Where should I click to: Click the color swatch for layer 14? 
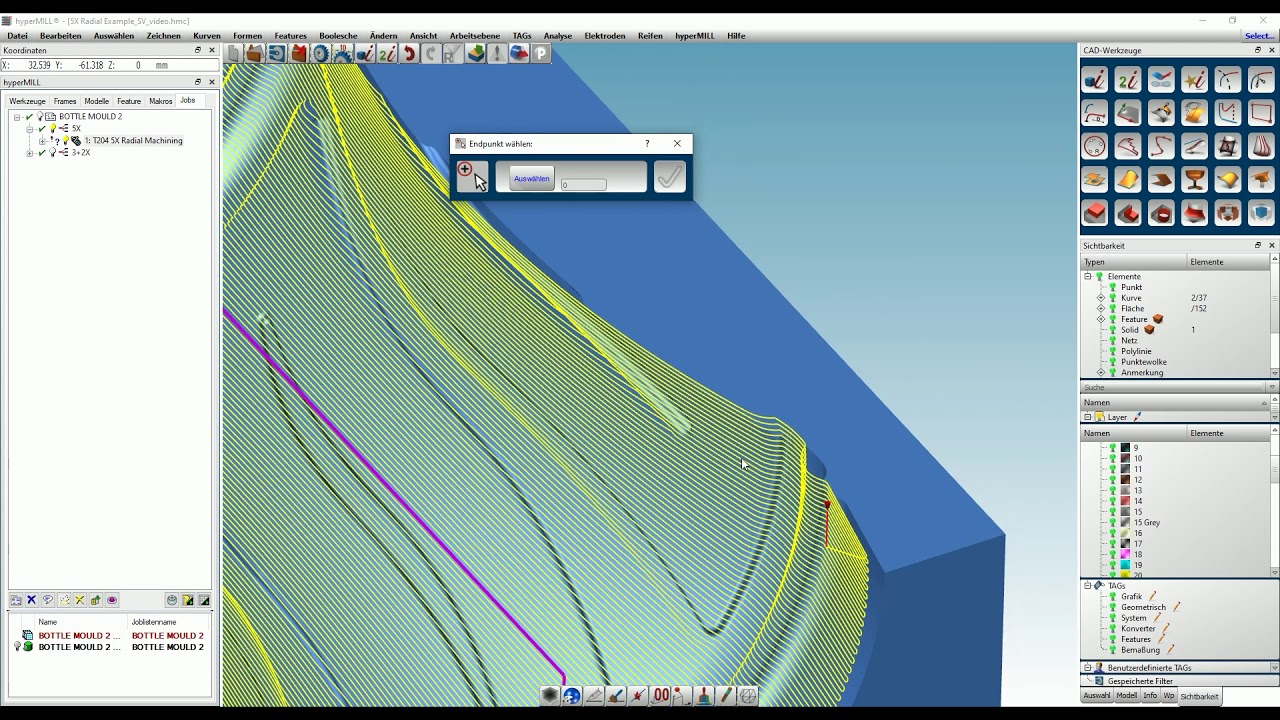click(x=1125, y=501)
